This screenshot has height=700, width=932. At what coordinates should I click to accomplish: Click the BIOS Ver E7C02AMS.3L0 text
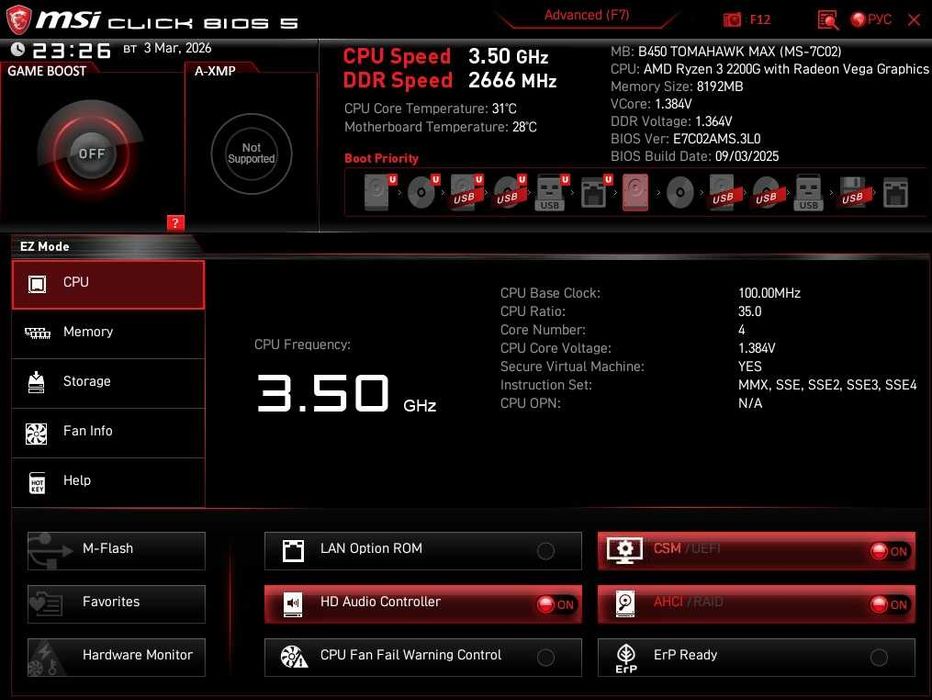tap(685, 139)
